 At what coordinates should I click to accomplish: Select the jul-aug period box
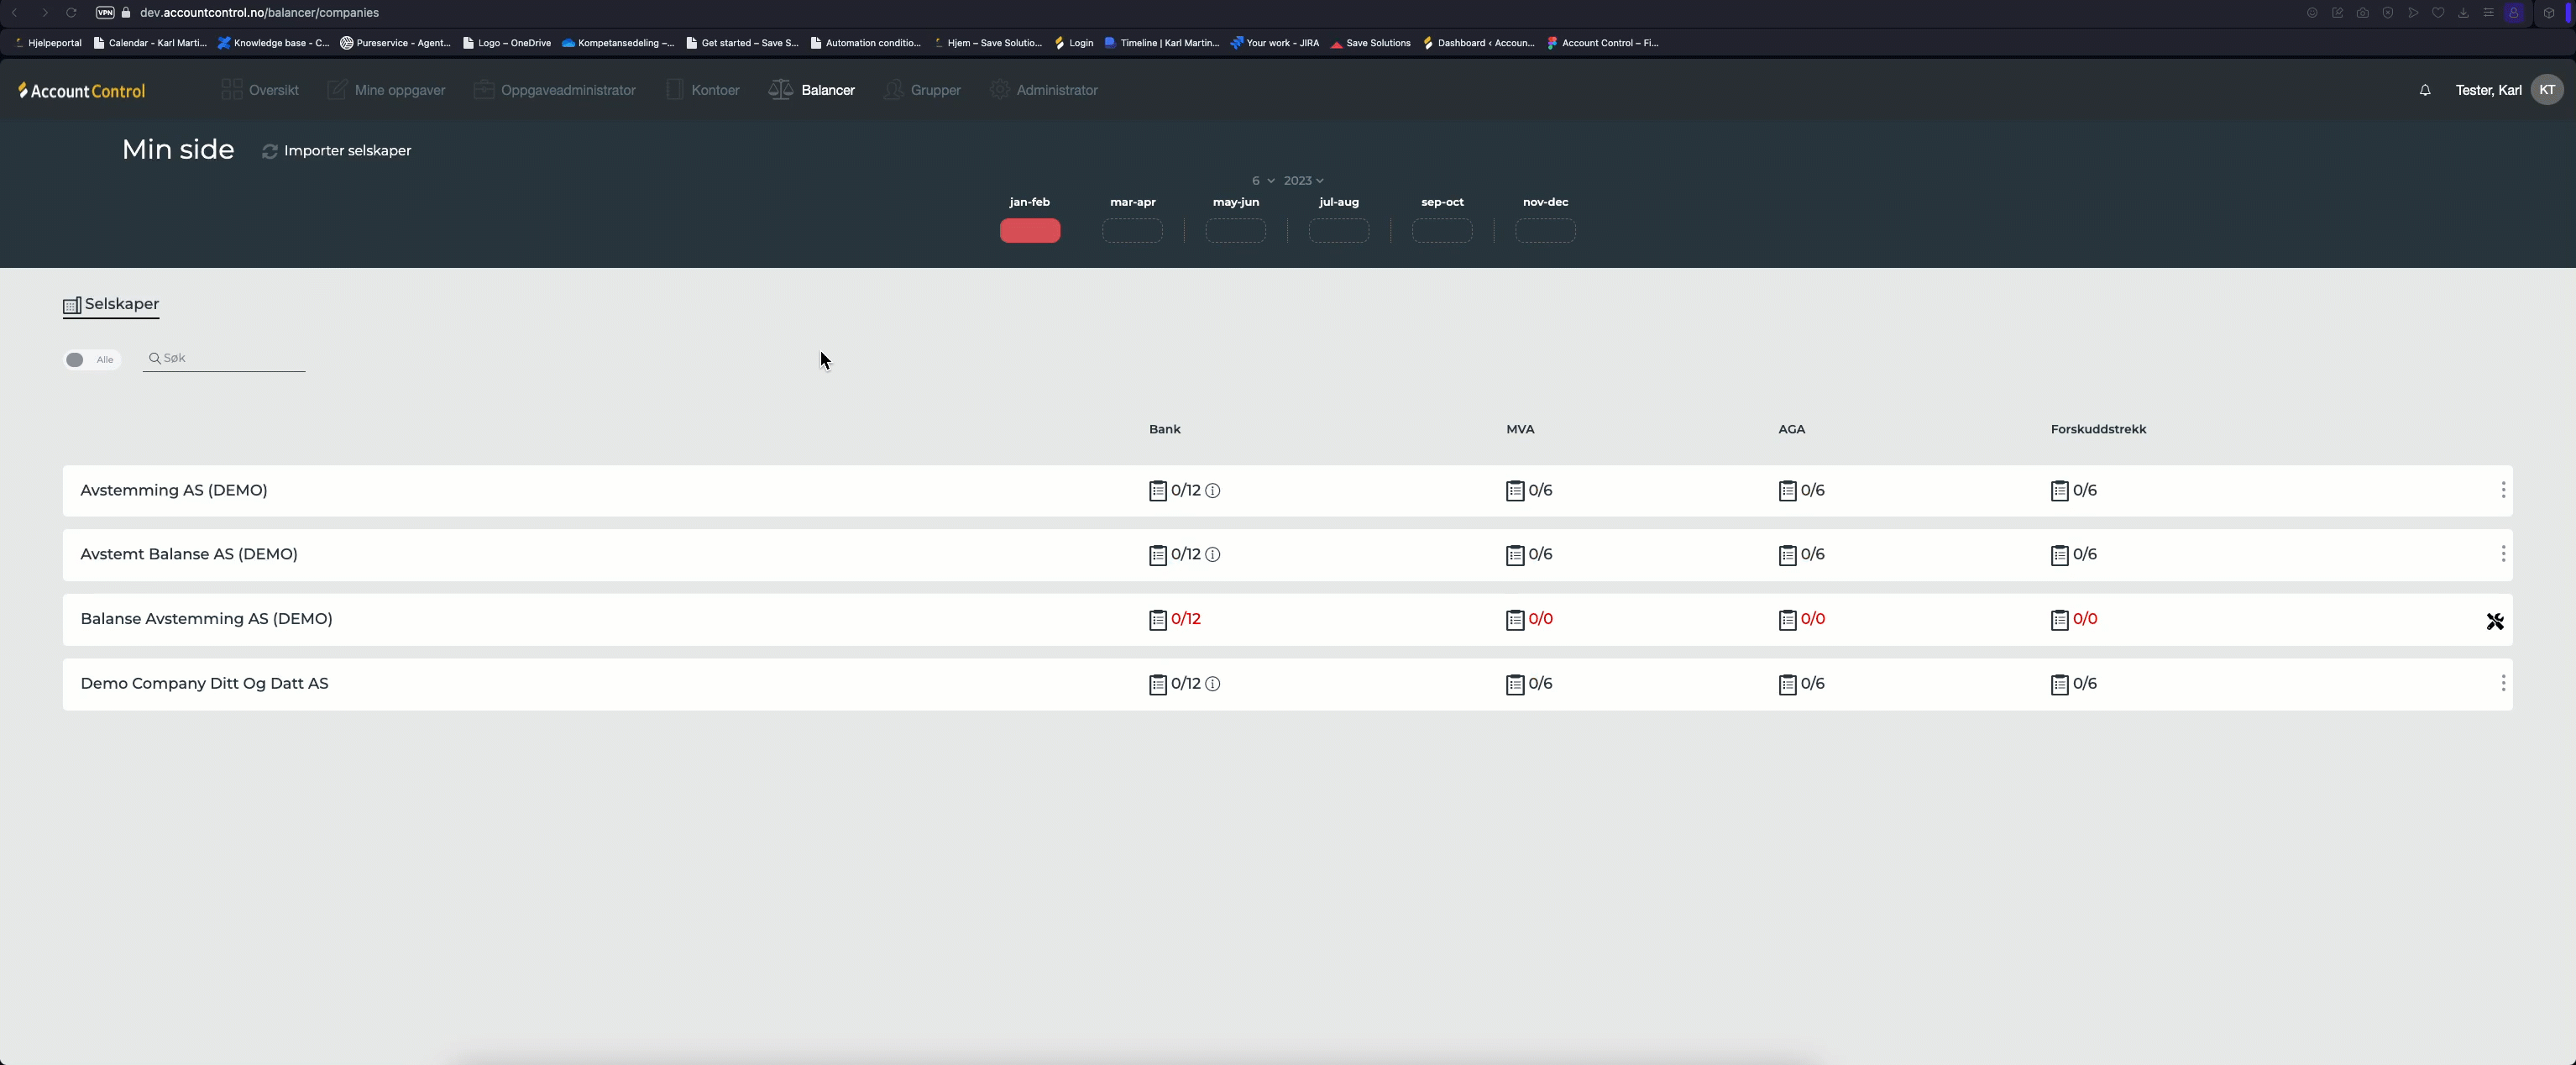[1338, 231]
